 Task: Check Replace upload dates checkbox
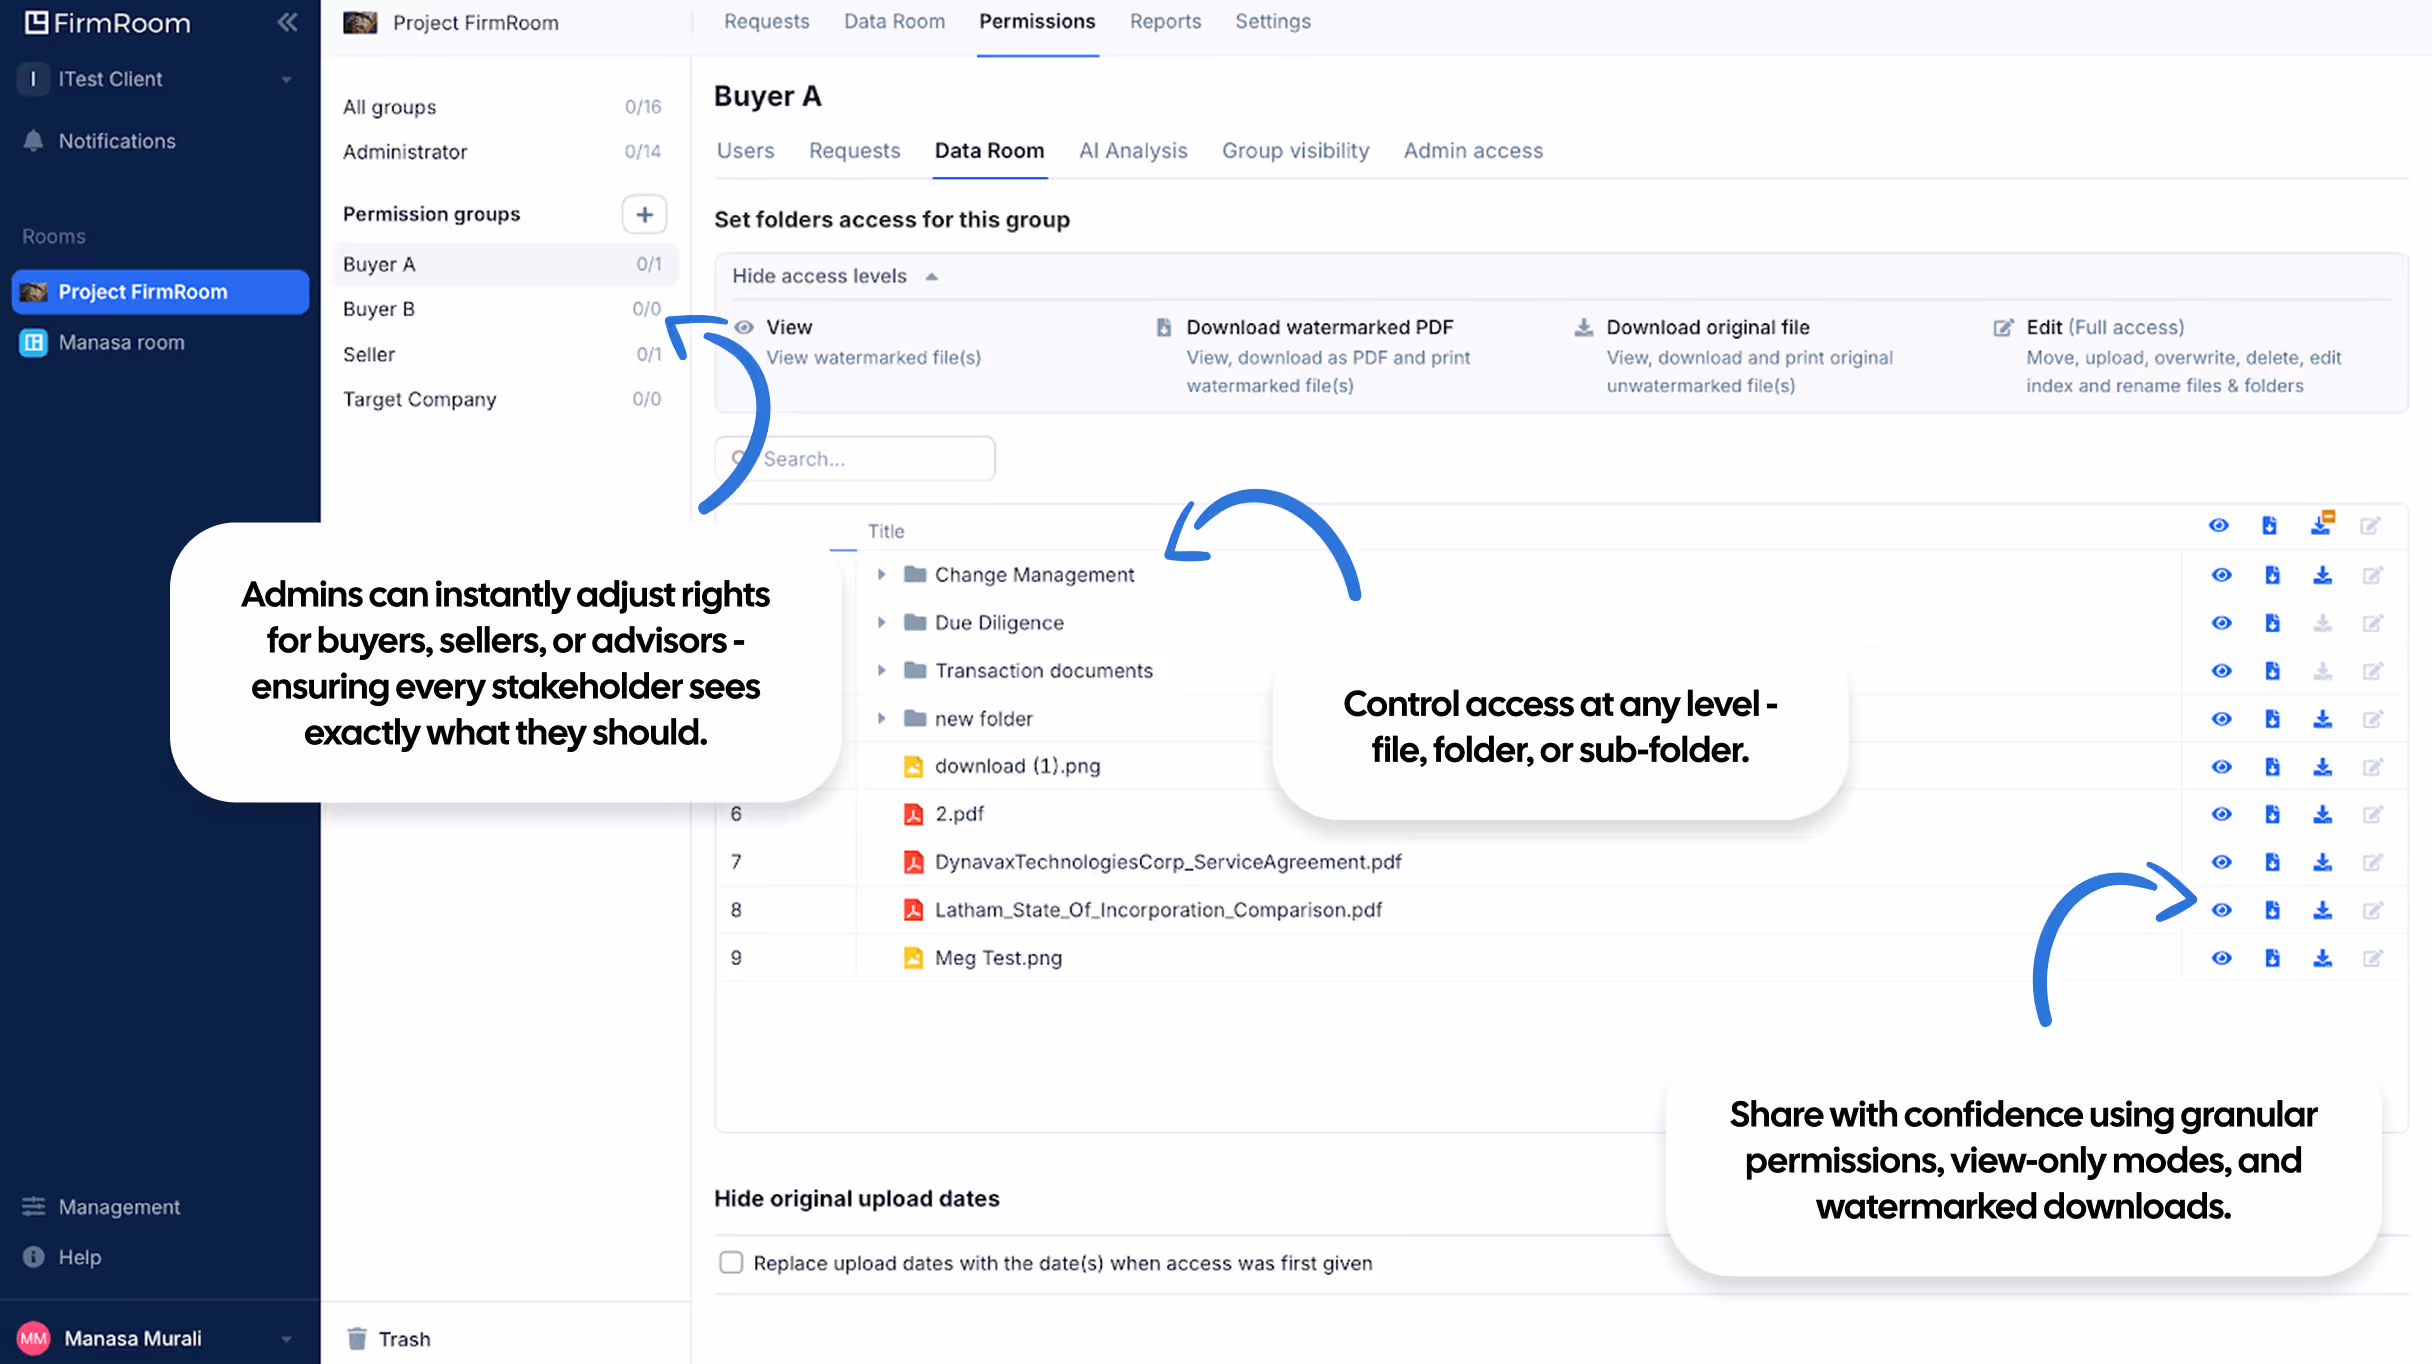tap(731, 1262)
